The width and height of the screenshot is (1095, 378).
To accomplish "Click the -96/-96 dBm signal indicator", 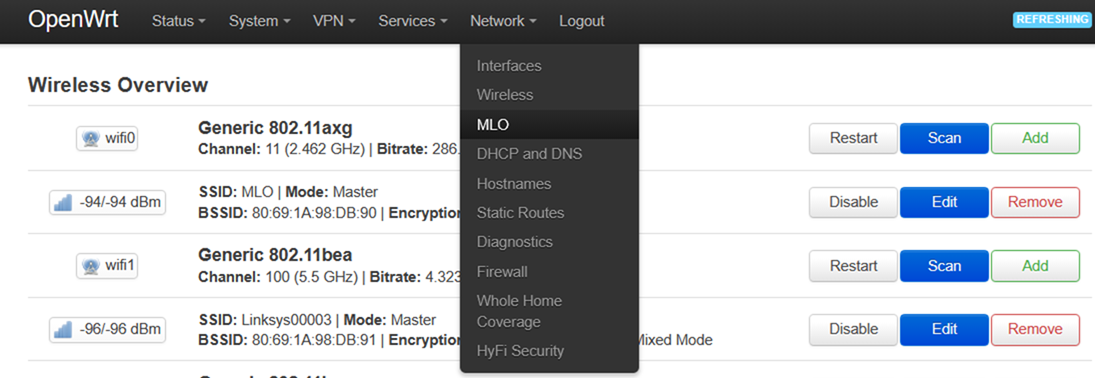I will [107, 329].
